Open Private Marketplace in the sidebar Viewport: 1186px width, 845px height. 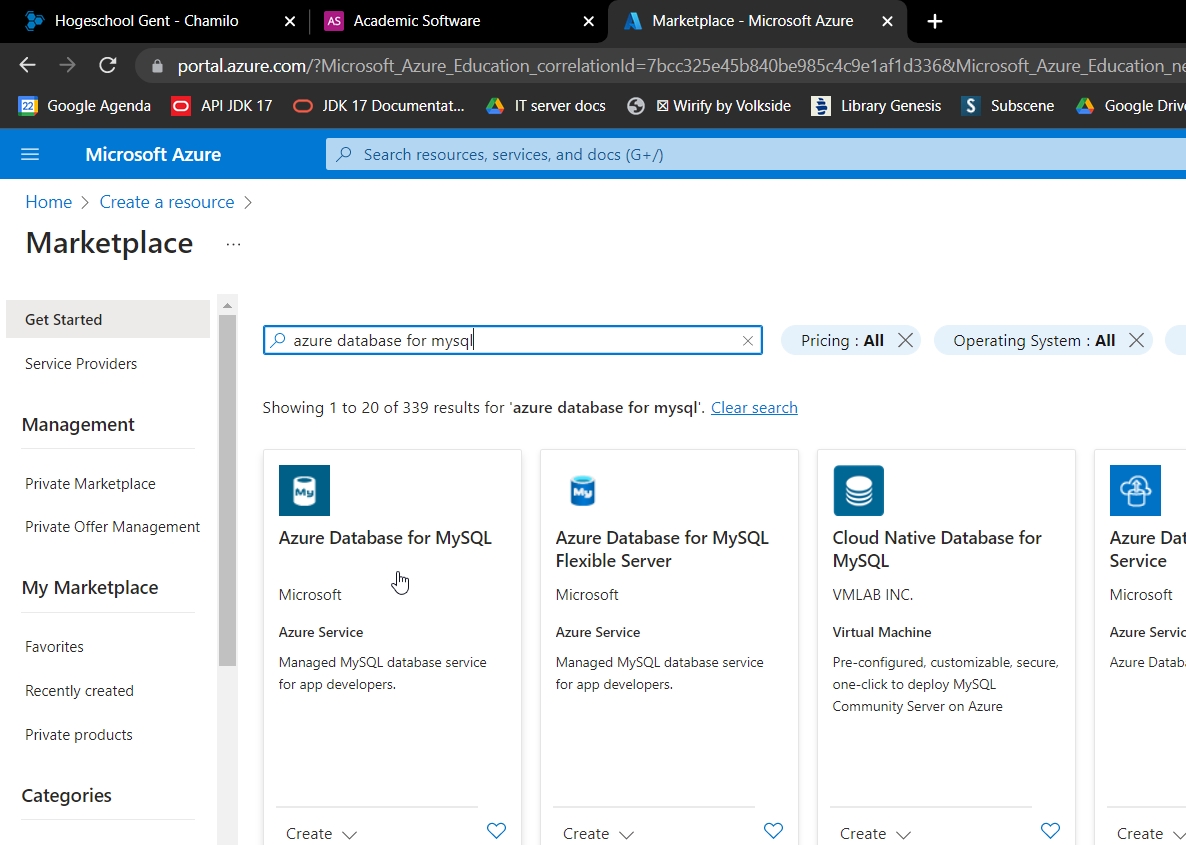click(x=90, y=483)
